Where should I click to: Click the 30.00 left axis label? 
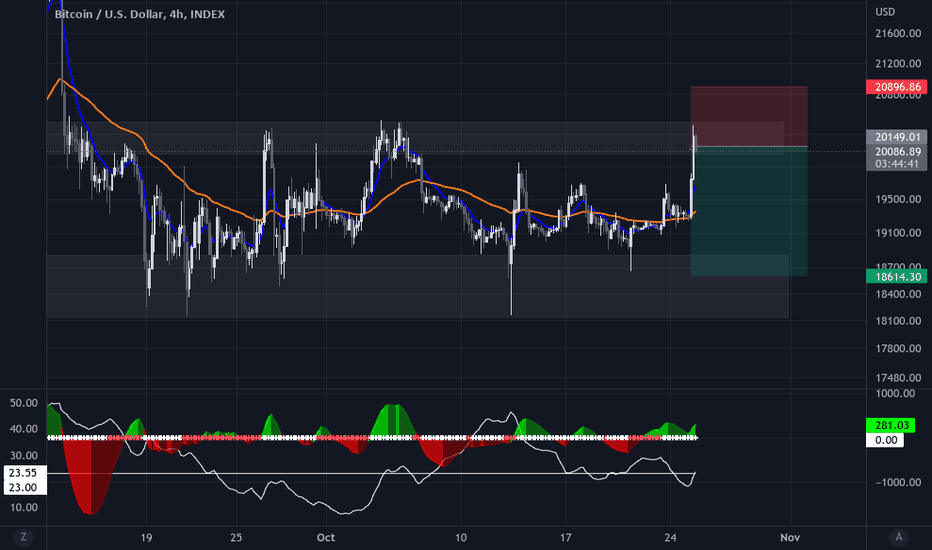tap(24, 455)
